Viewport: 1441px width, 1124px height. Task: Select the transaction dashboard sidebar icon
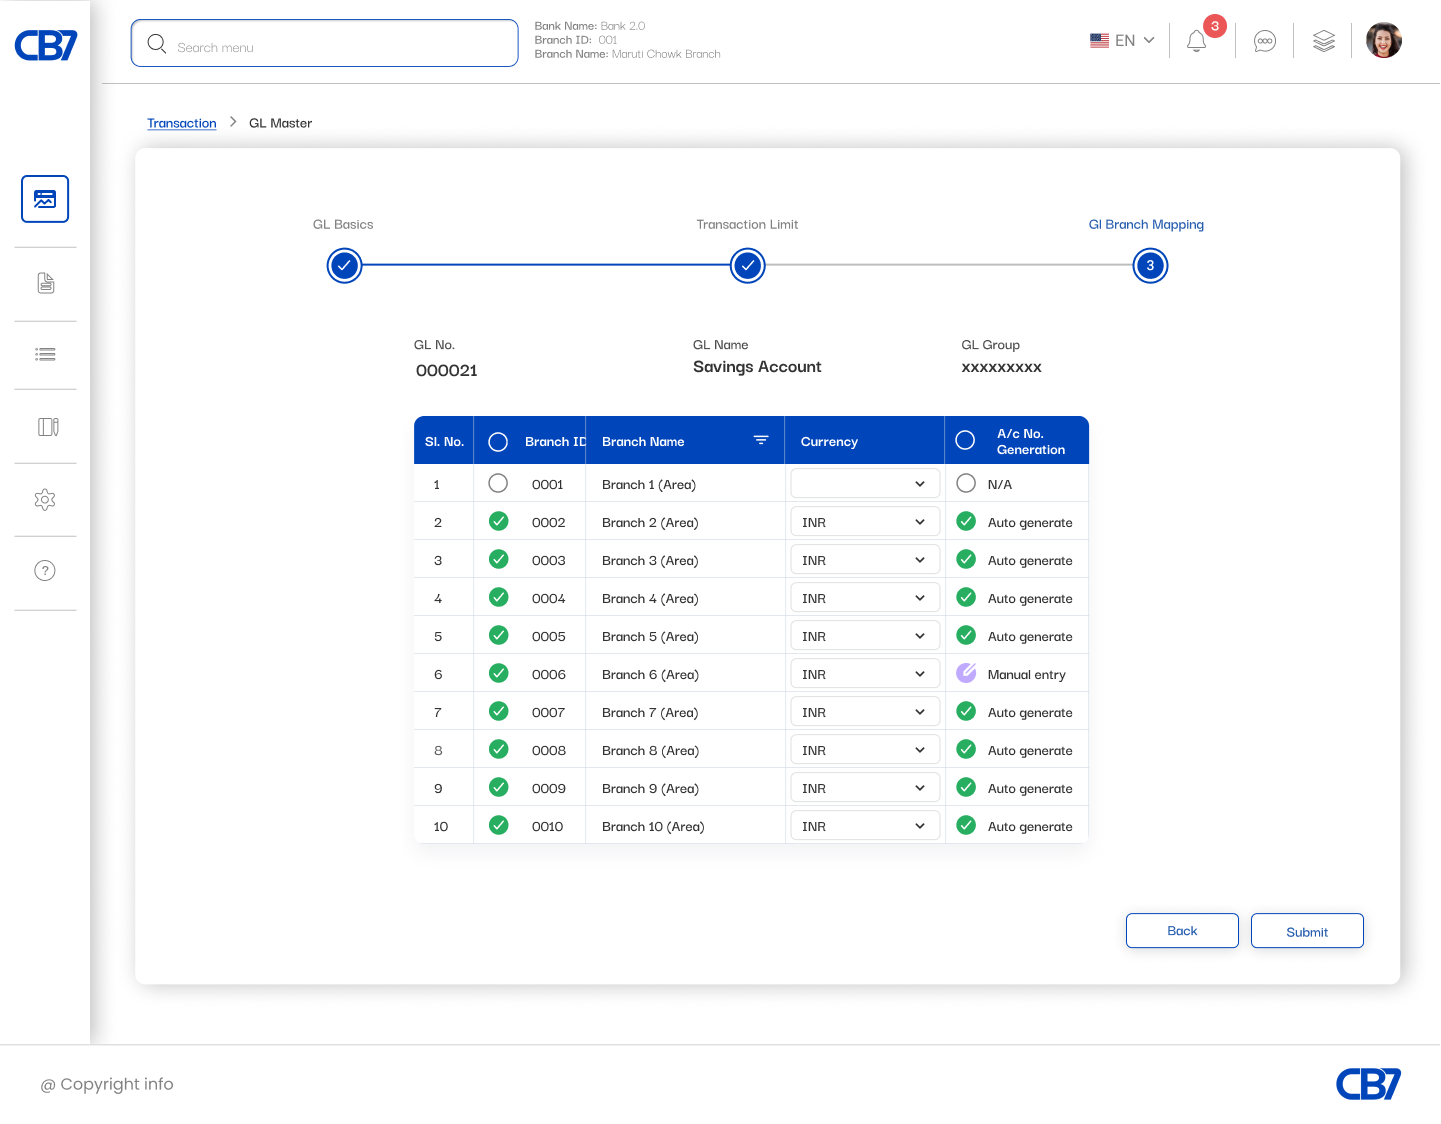(x=45, y=199)
